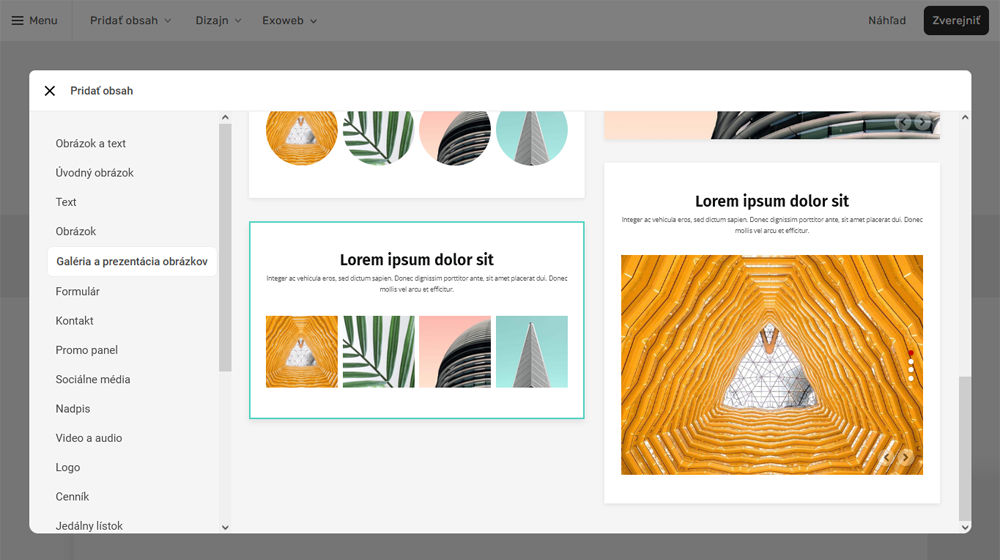Open the hamburger Menu
The width and height of the screenshot is (1000, 560).
click(x=34, y=20)
